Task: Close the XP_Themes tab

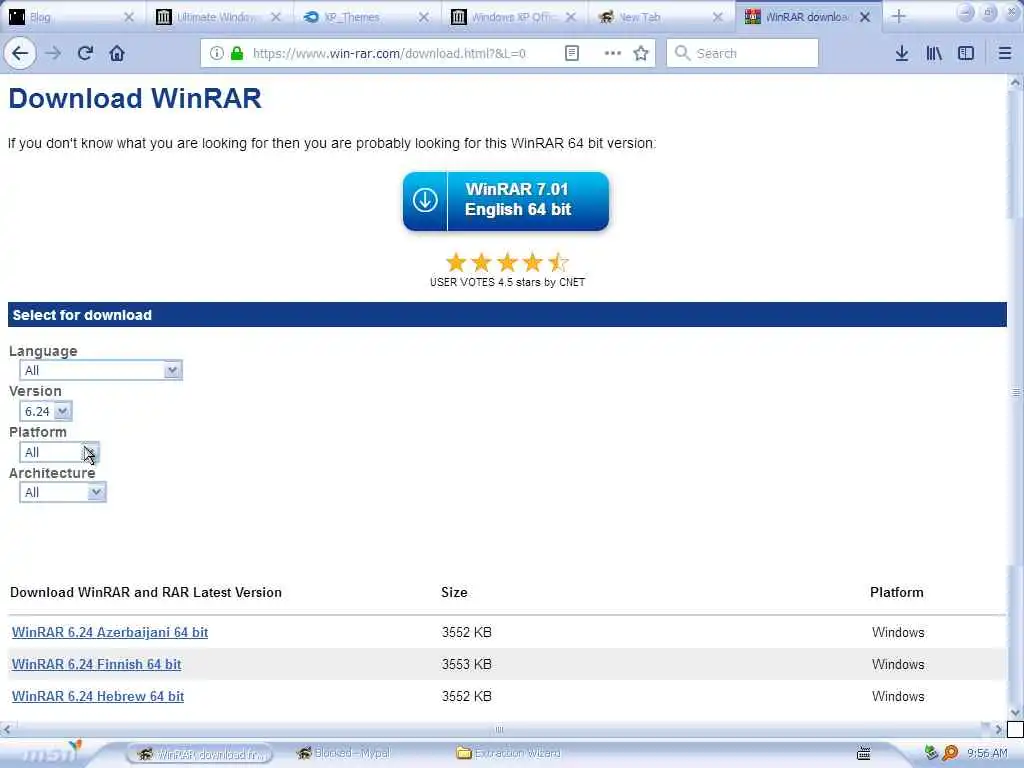Action: [423, 17]
